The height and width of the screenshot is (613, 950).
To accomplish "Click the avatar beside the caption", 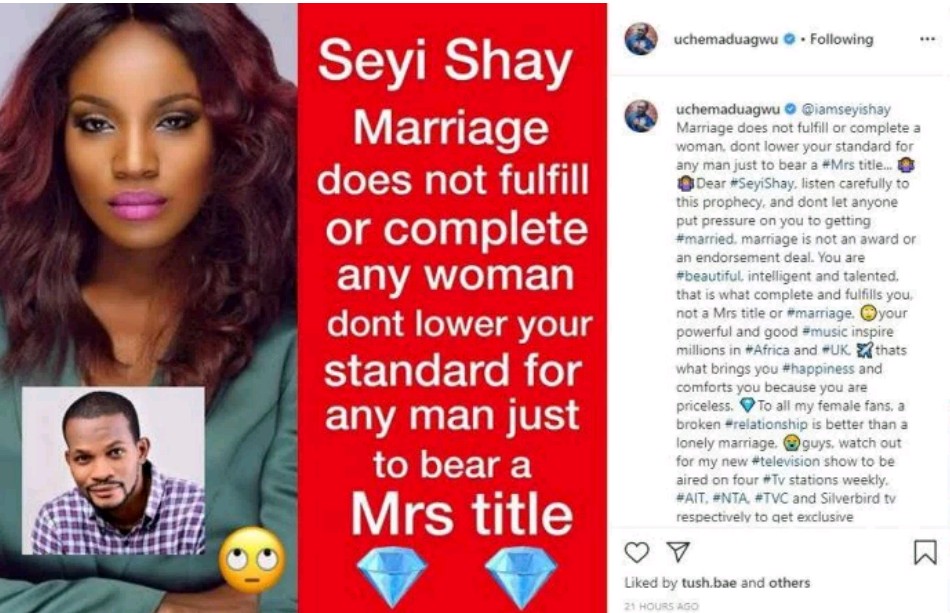I will [641, 116].
